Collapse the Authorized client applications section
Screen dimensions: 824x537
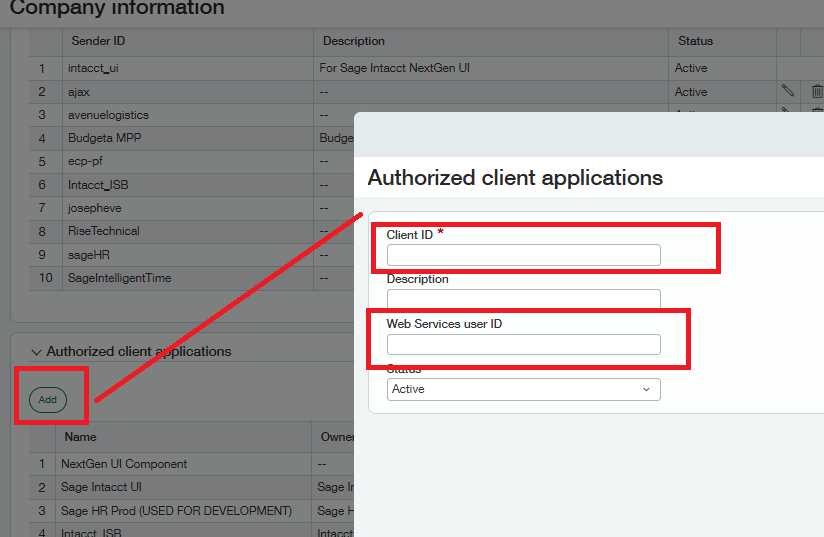(x=36, y=352)
